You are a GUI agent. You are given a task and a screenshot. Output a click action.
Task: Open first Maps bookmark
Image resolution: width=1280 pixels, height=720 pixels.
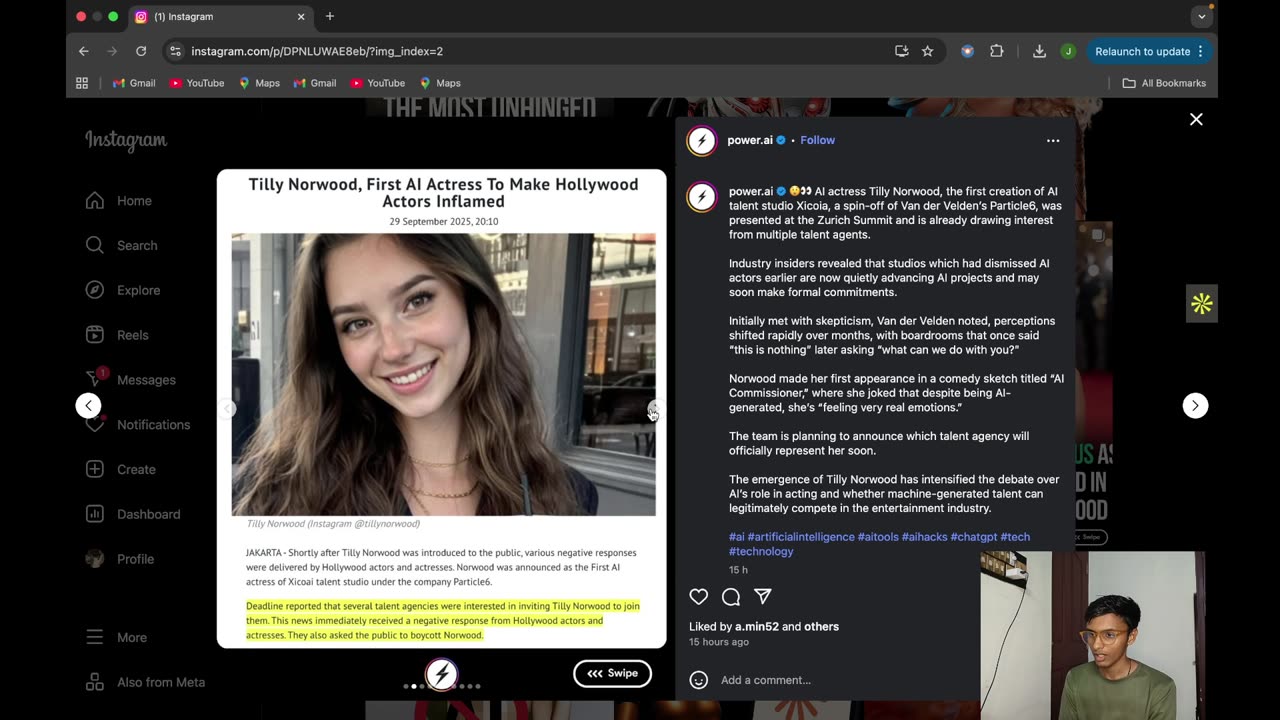pos(259,83)
